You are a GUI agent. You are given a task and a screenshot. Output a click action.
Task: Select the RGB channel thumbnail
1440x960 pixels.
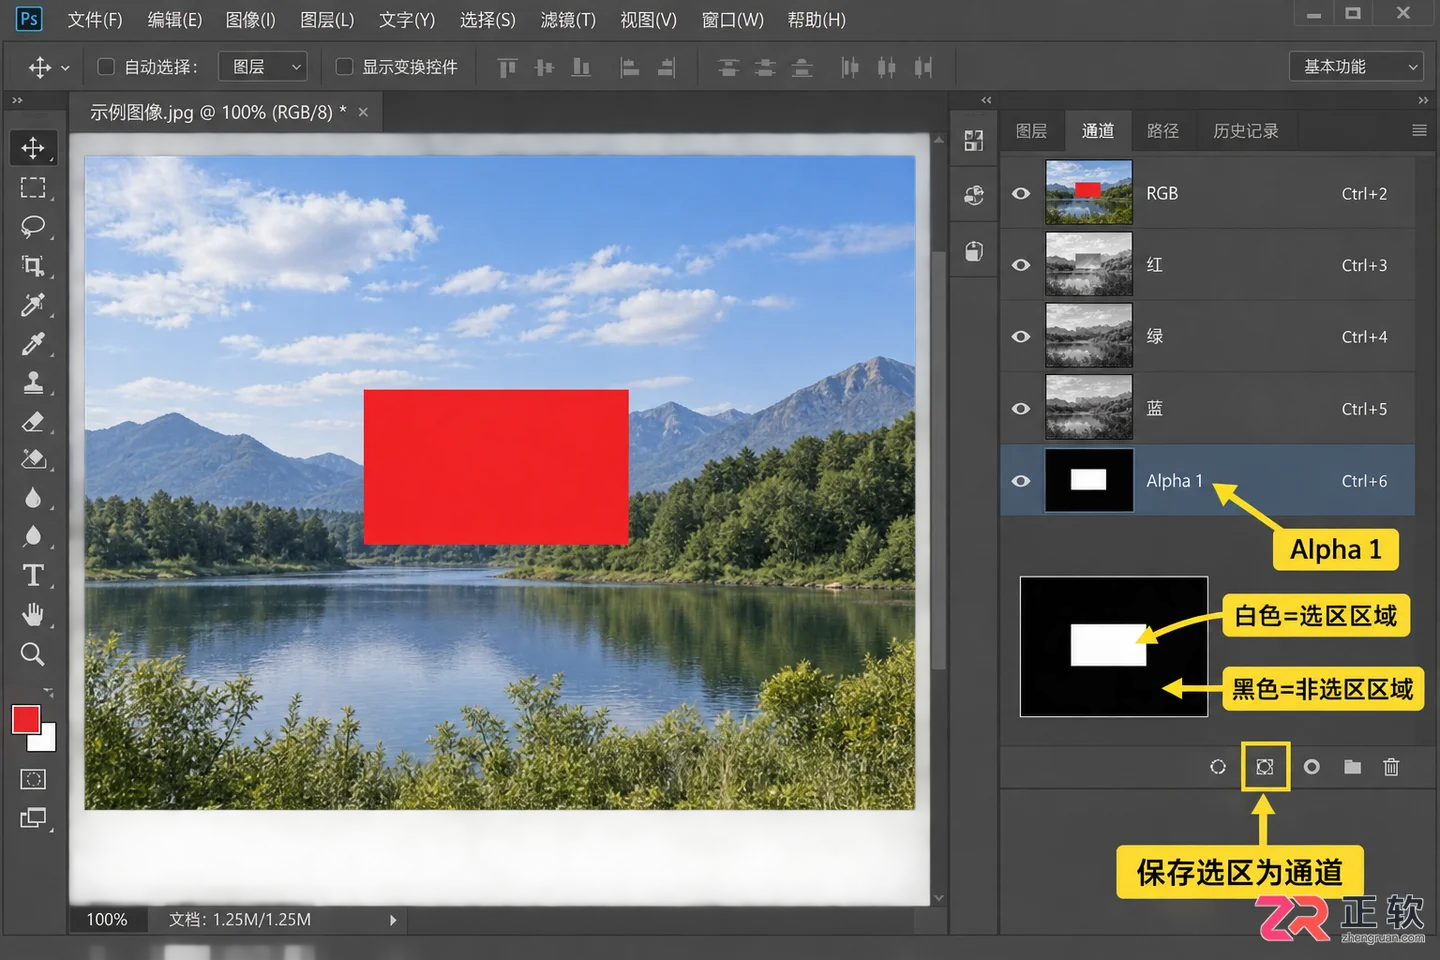(1089, 192)
